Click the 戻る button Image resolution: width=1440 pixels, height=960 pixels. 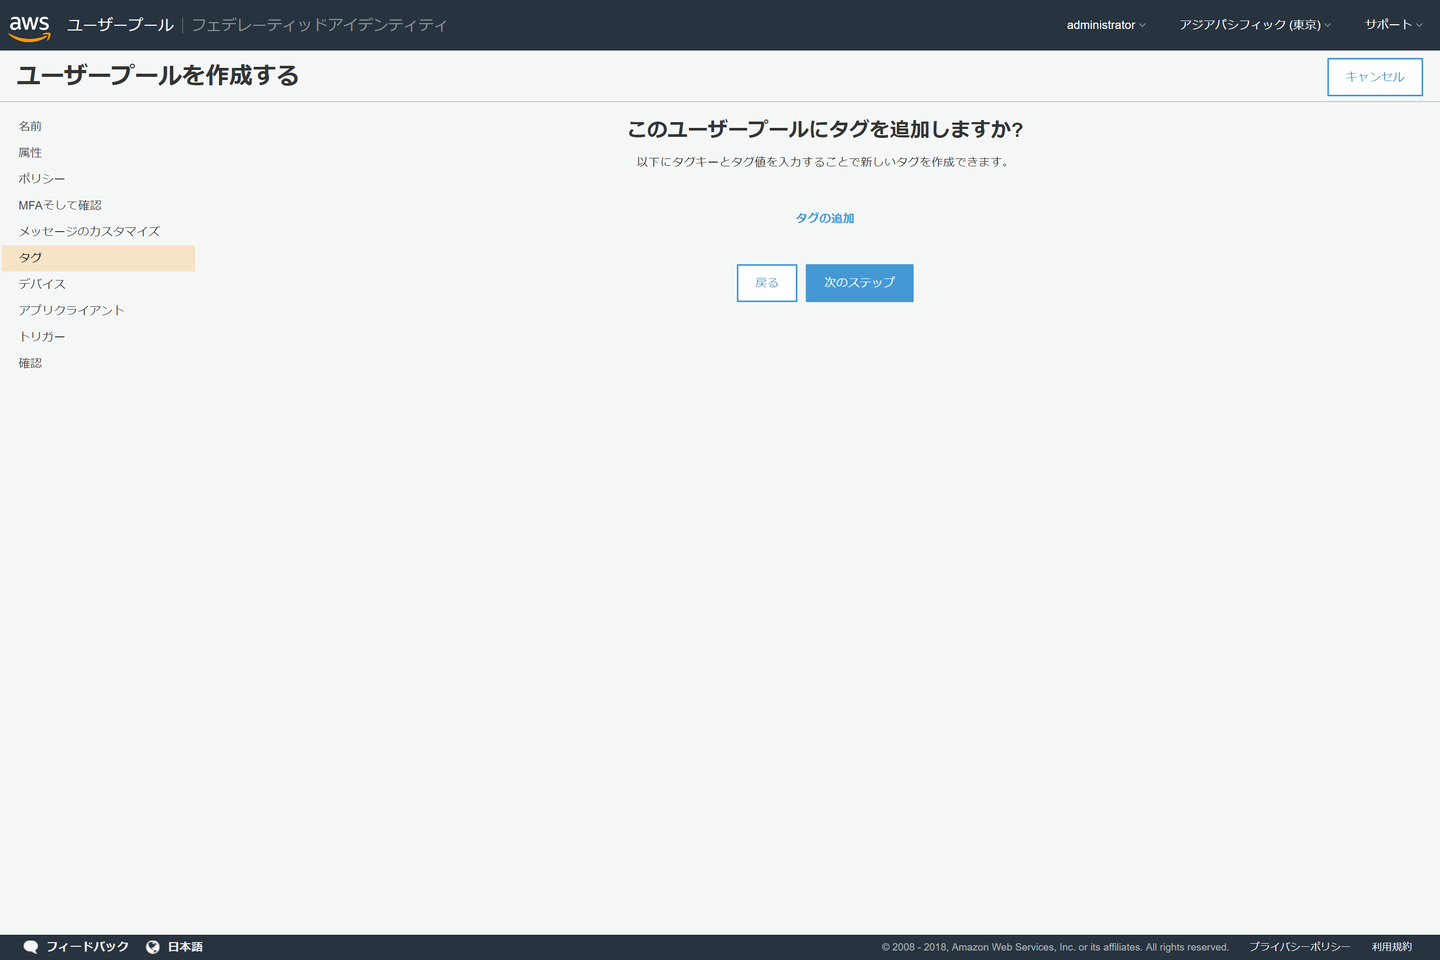[x=767, y=283]
